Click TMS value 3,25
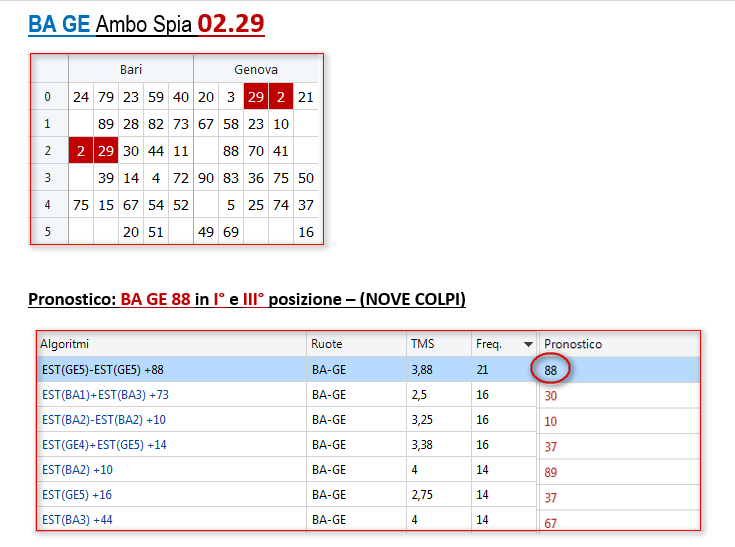Screen dimensions: 735x547 point(422,420)
